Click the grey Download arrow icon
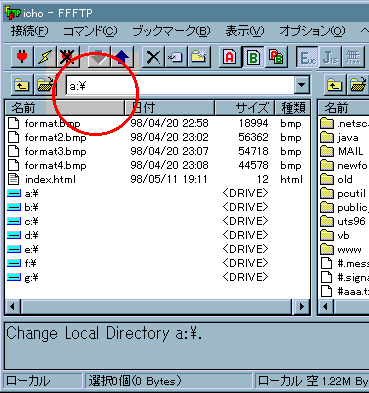The height and width of the screenshot is (393, 369). point(99,57)
